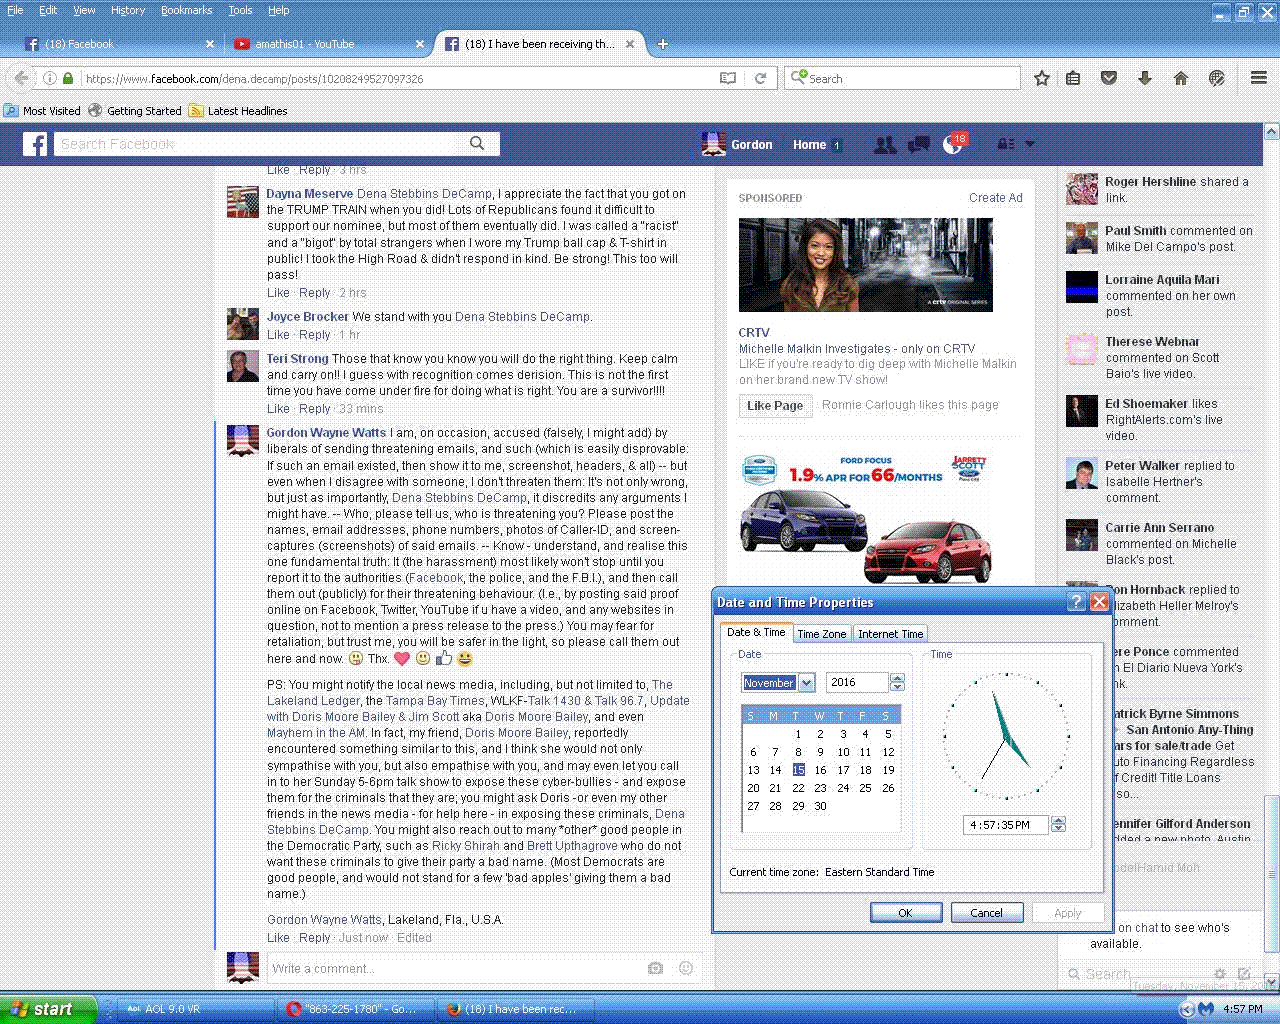The image size is (1280, 1024).
Task: Expand the November month dropdown
Action: (807, 683)
